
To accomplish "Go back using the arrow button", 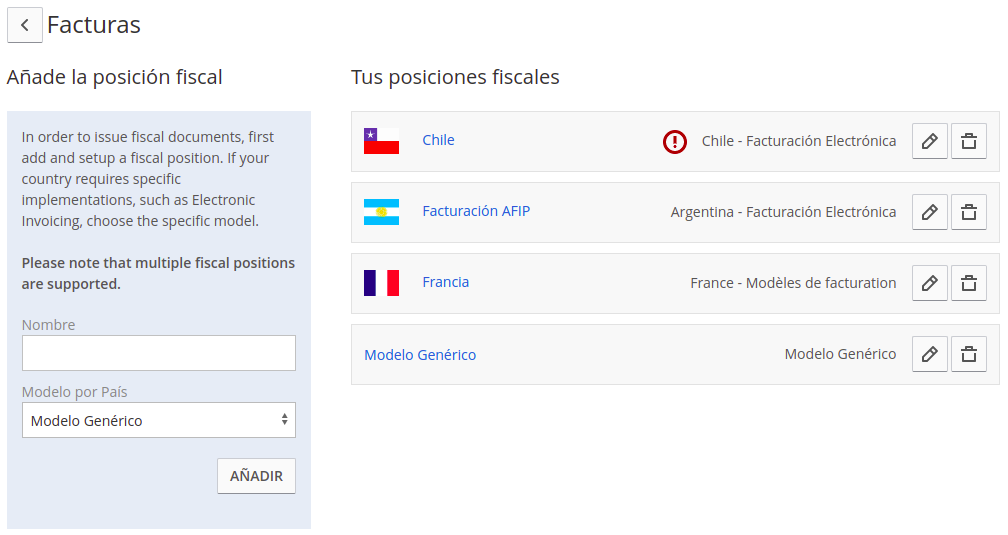I will tap(24, 25).
